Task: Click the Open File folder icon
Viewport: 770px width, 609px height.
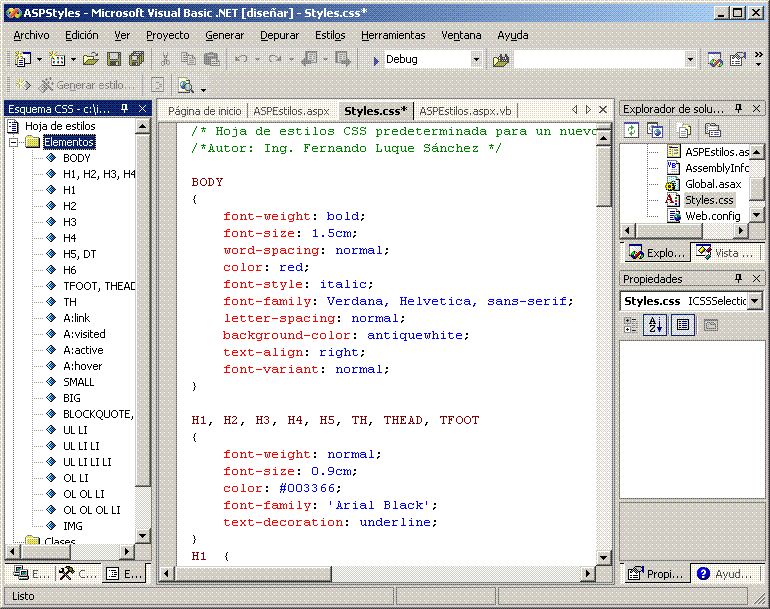Action: (x=90, y=59)
